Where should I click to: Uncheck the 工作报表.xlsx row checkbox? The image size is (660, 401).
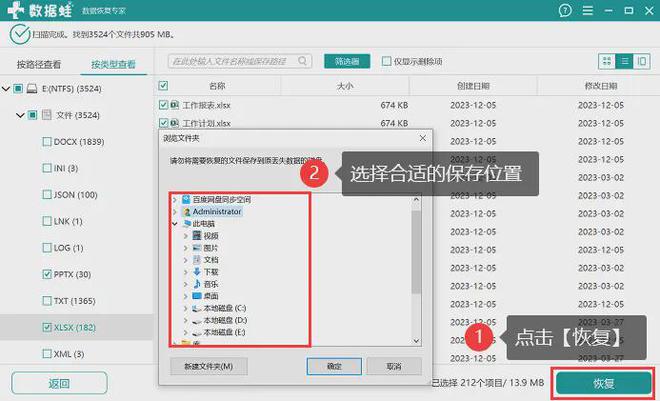click(x=163, y=105)
